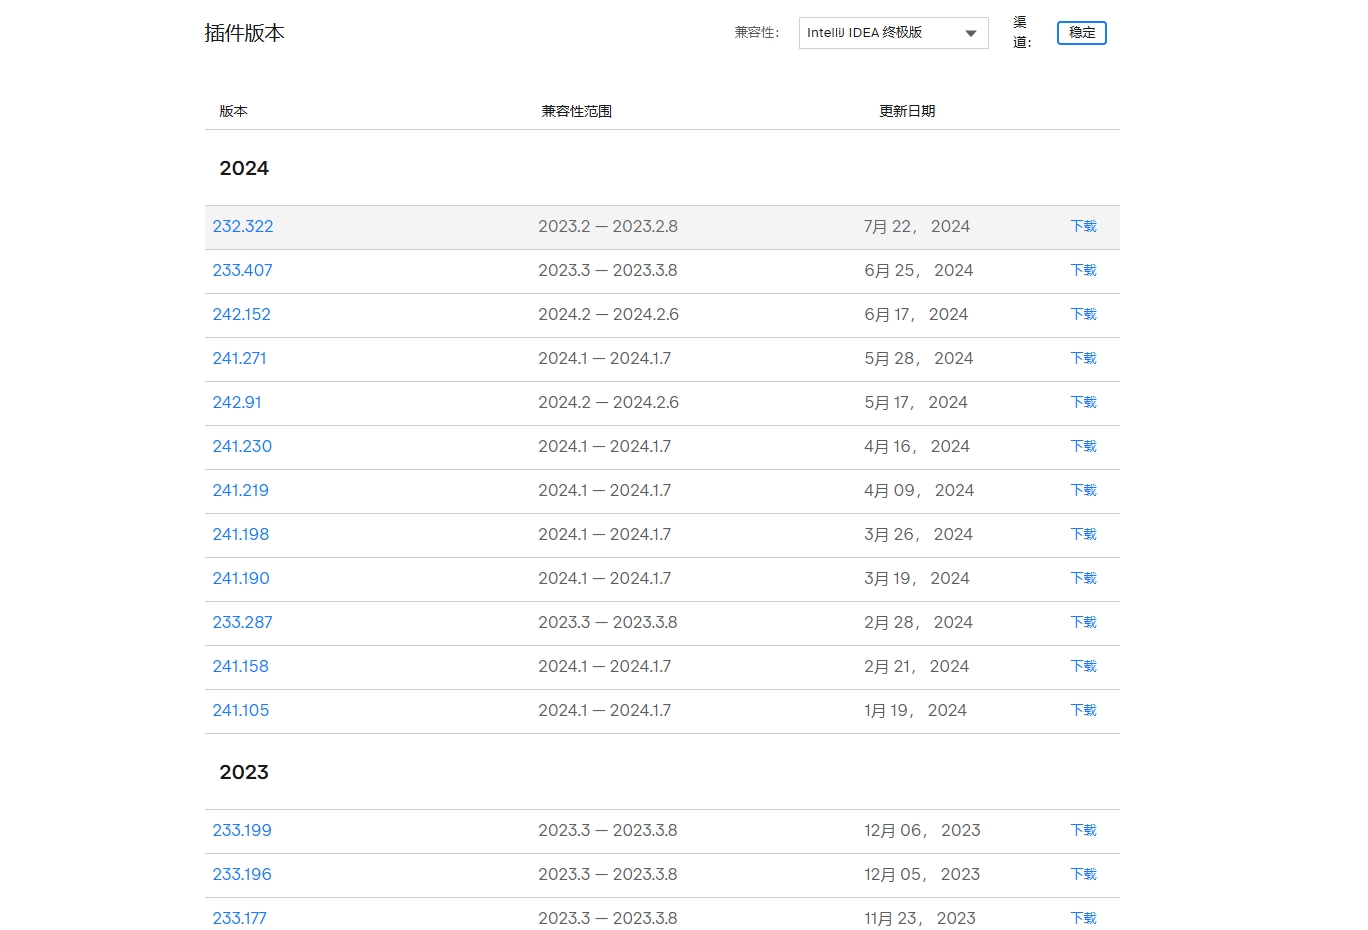Open version 241.105 link
1368x930 pixels.
pos(241,711)
